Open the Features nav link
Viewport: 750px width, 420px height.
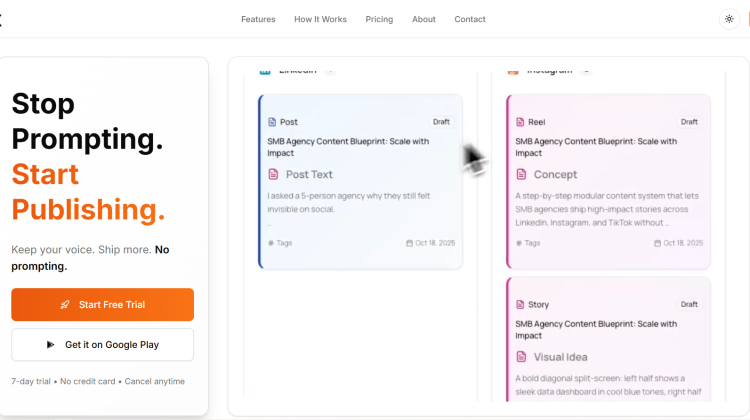click(x=258, y=19)
